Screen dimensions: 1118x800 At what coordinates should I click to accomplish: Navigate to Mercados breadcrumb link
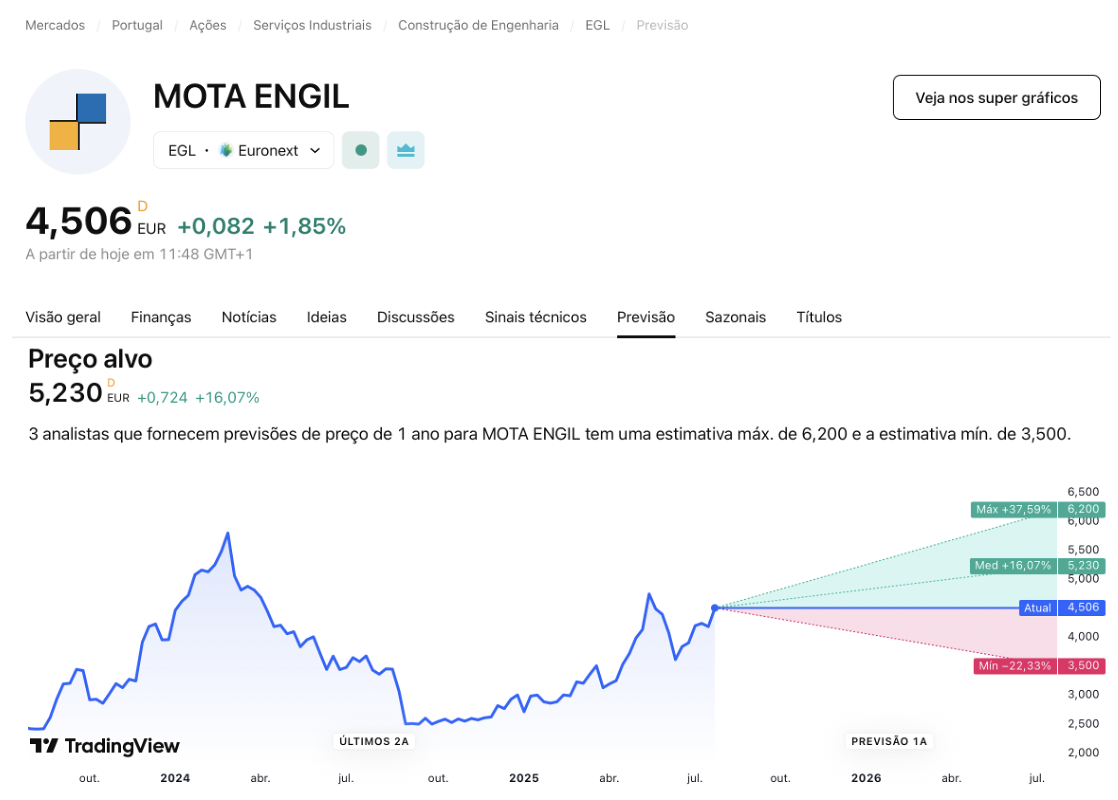55,25
